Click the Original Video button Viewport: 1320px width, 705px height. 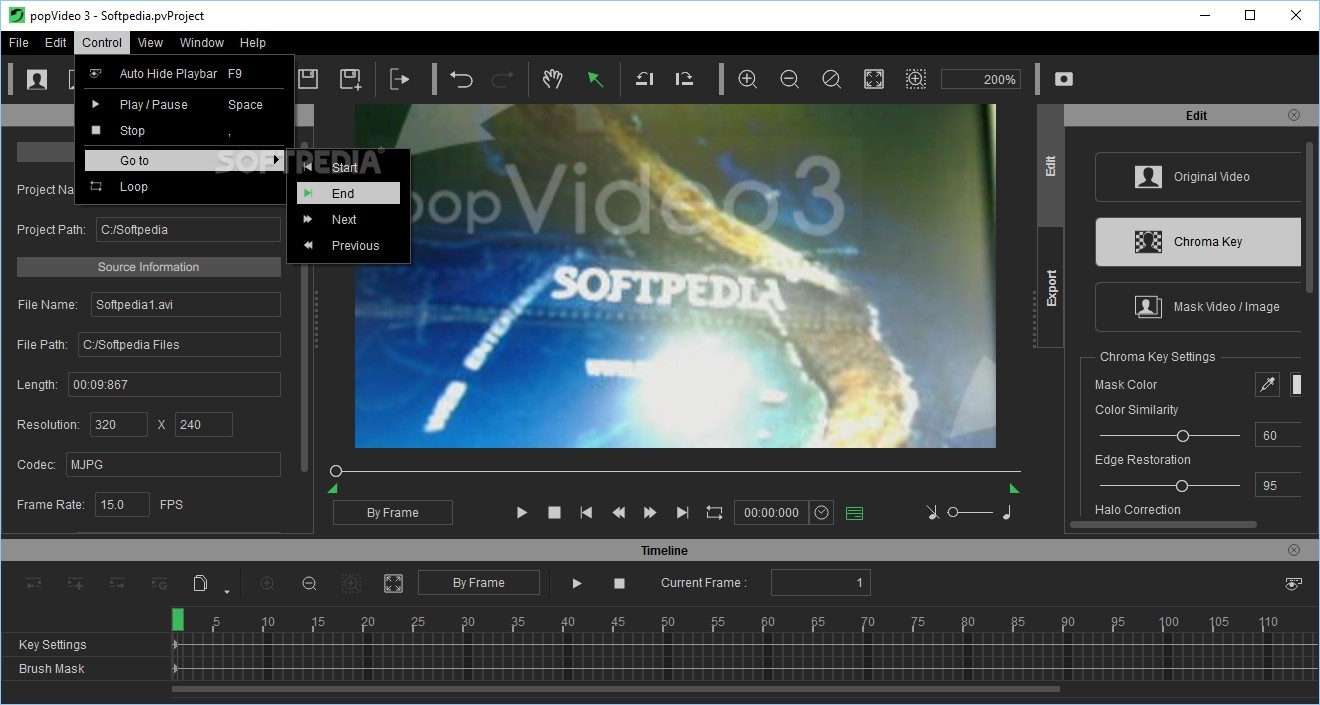1198,177
